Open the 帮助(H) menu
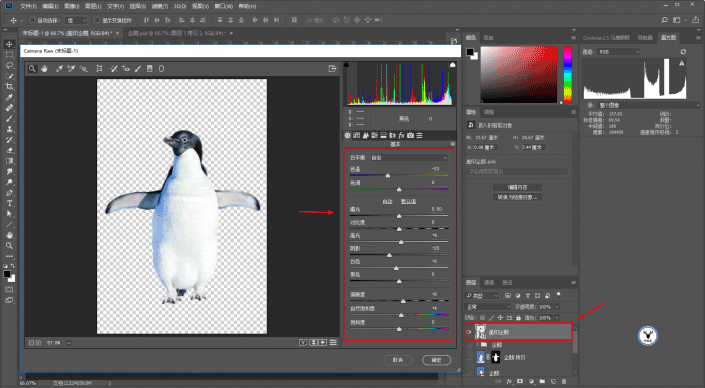Image resolution: width=705 pixels, height=388 pixels. (x=247, y=6)
